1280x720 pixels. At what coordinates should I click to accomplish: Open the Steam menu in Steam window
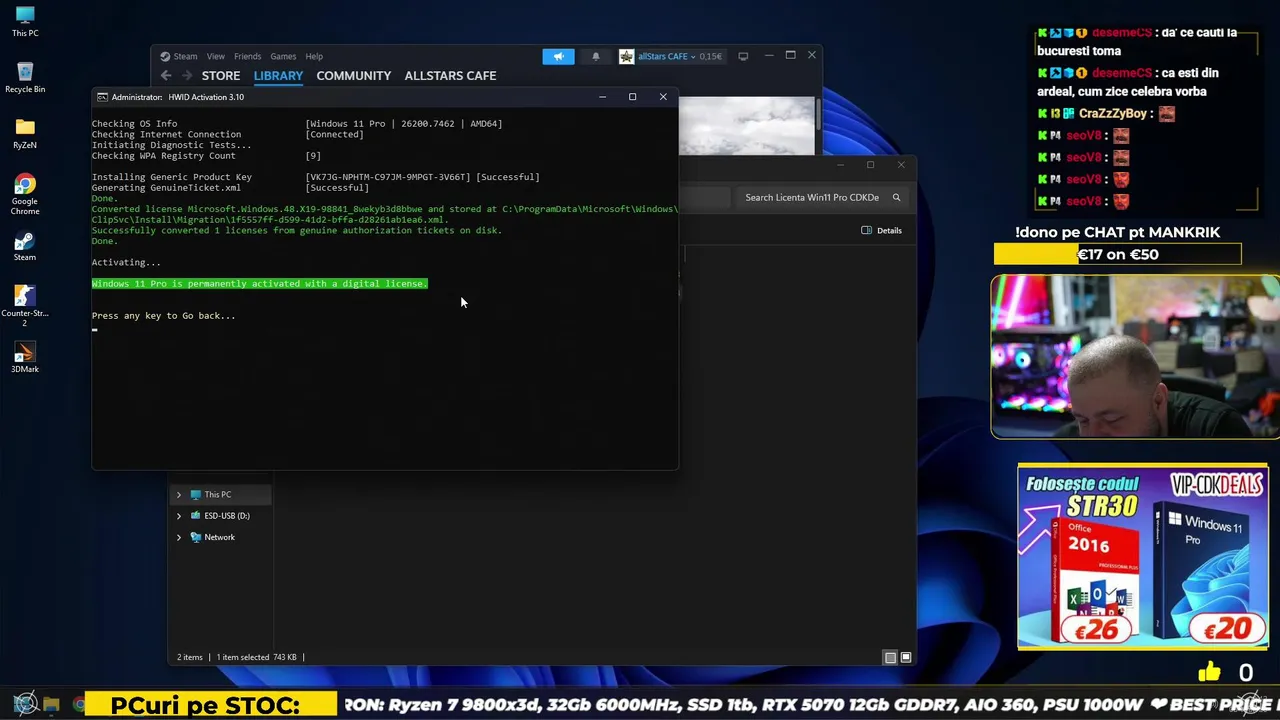(x=185, y=56)
